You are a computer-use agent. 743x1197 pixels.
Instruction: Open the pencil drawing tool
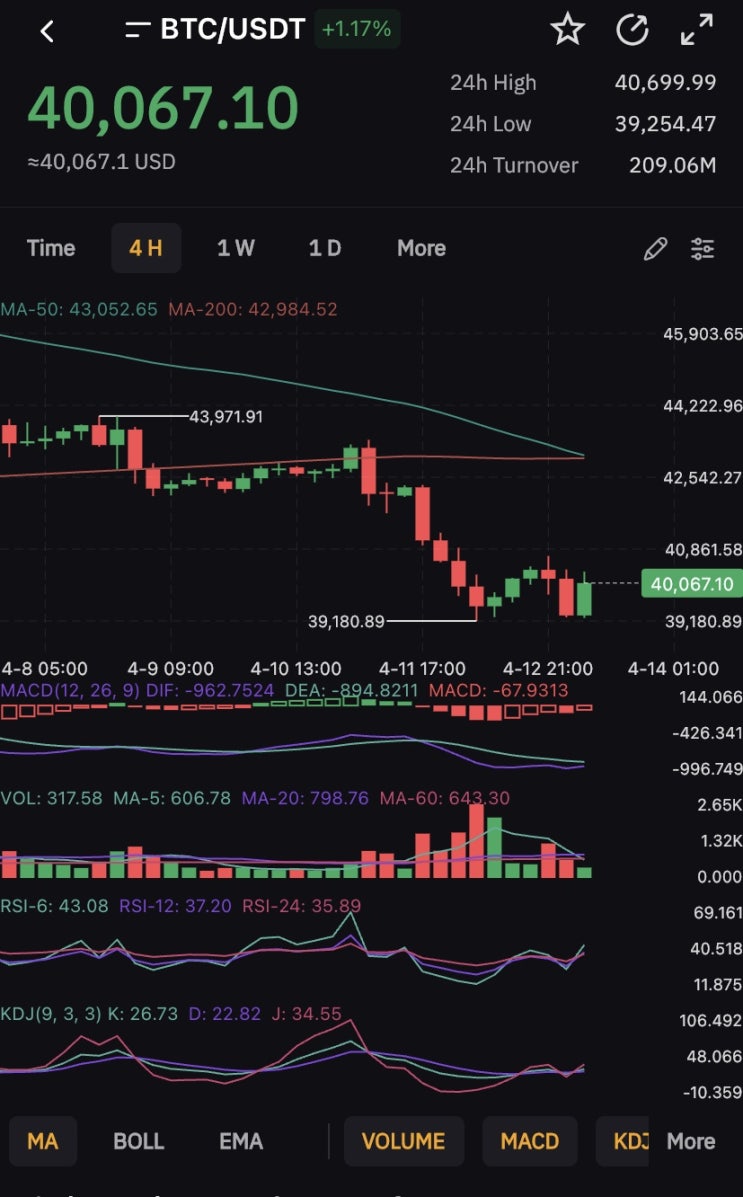click(655, 248)
